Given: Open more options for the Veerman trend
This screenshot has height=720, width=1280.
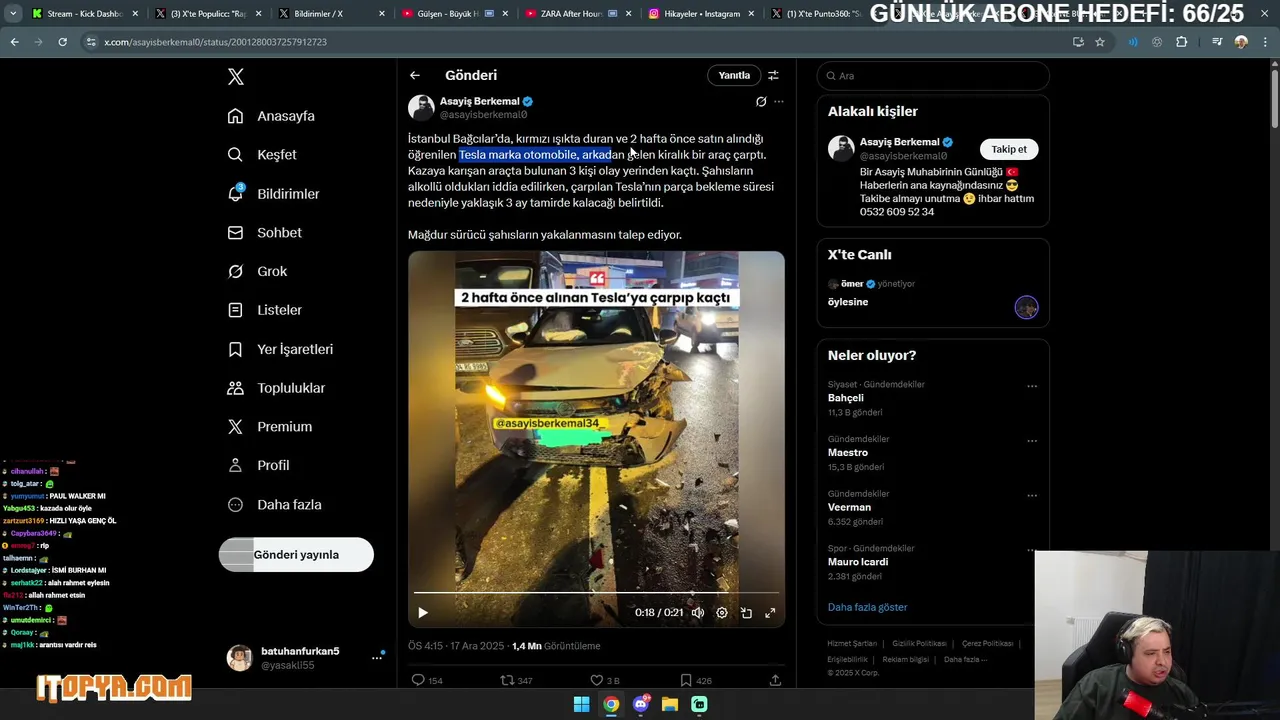Looking at the screenshot, I should pos(1032,495).
